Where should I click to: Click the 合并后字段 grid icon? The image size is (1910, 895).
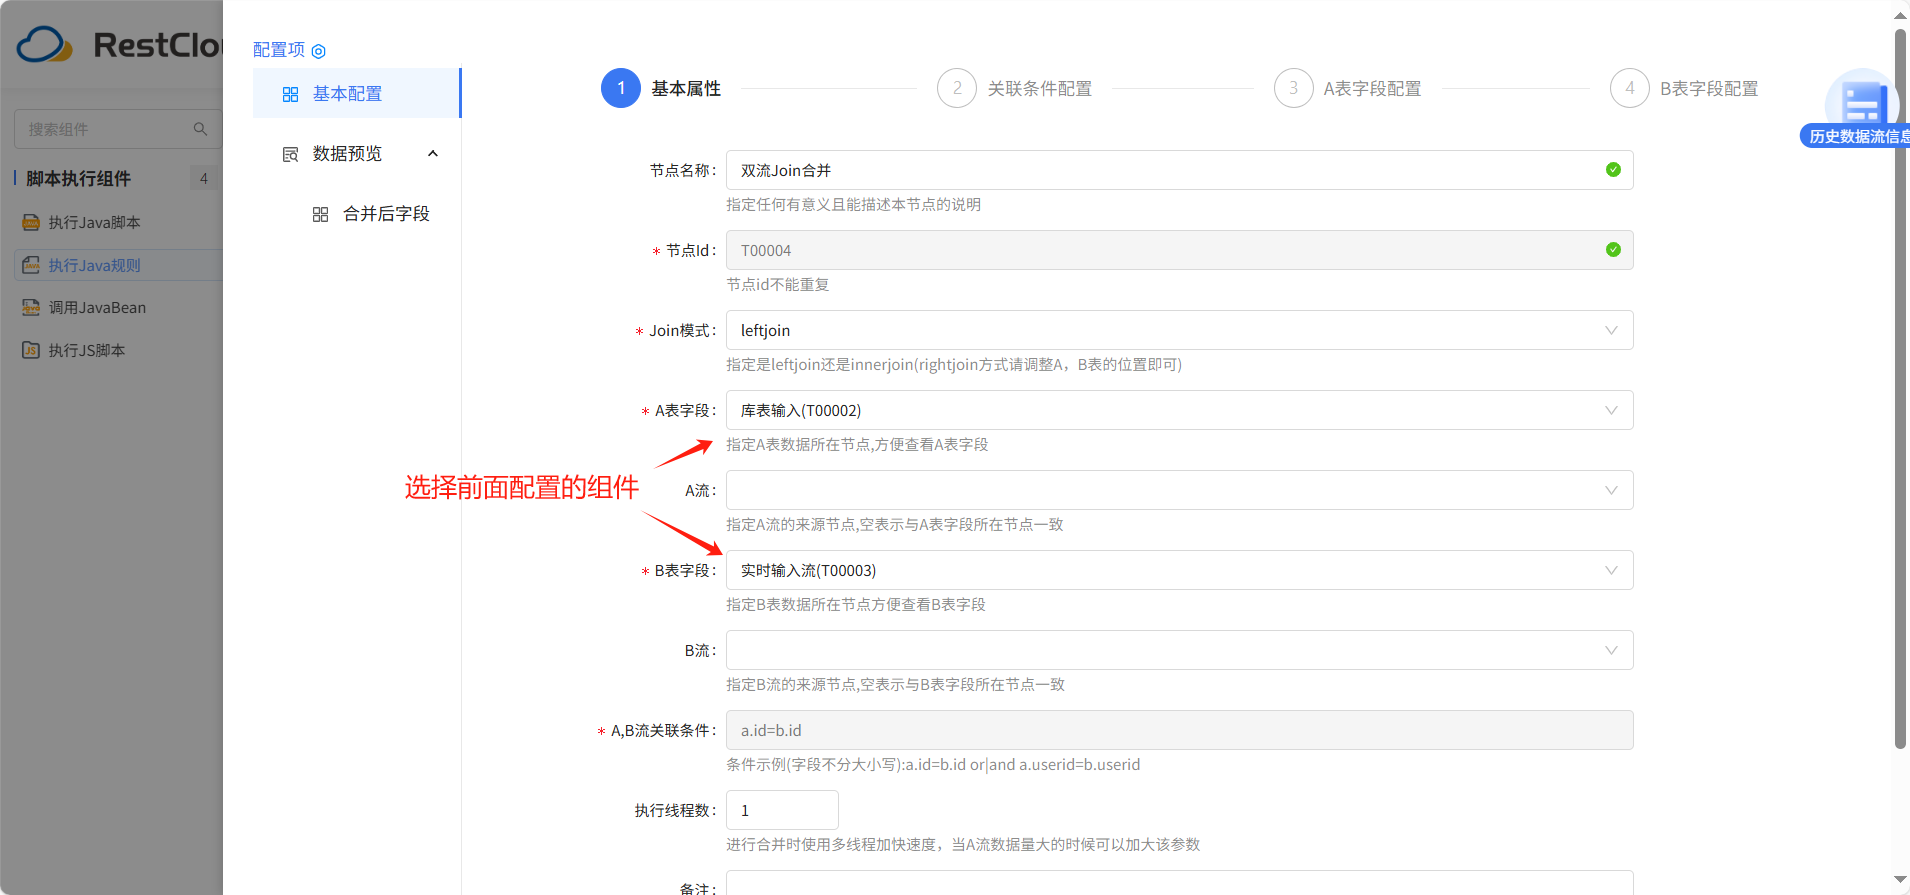click(320, 214)
